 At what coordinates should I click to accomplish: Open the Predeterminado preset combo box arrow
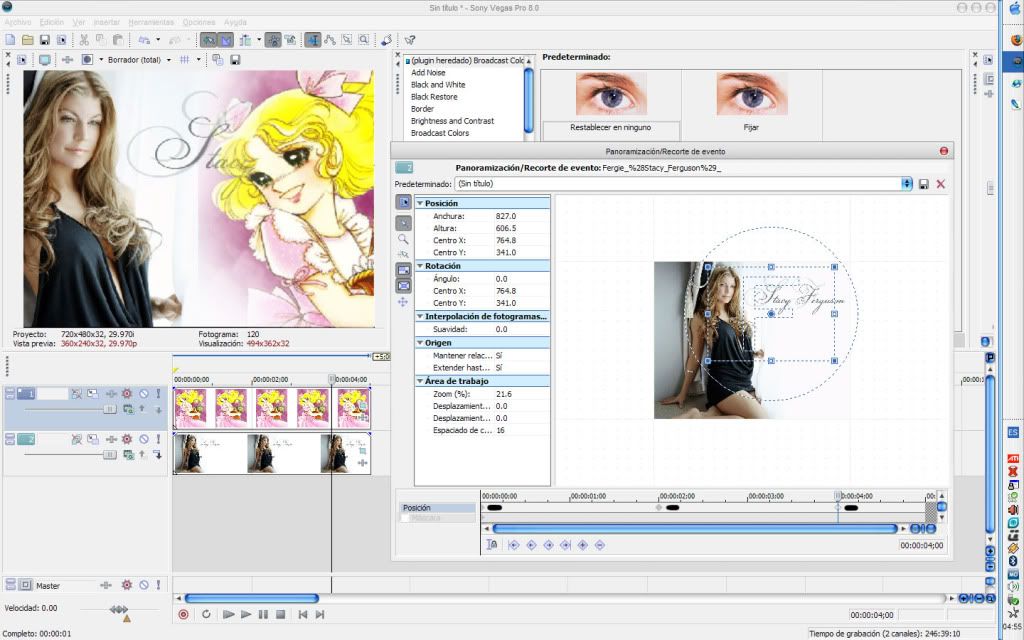click(906, 184)
